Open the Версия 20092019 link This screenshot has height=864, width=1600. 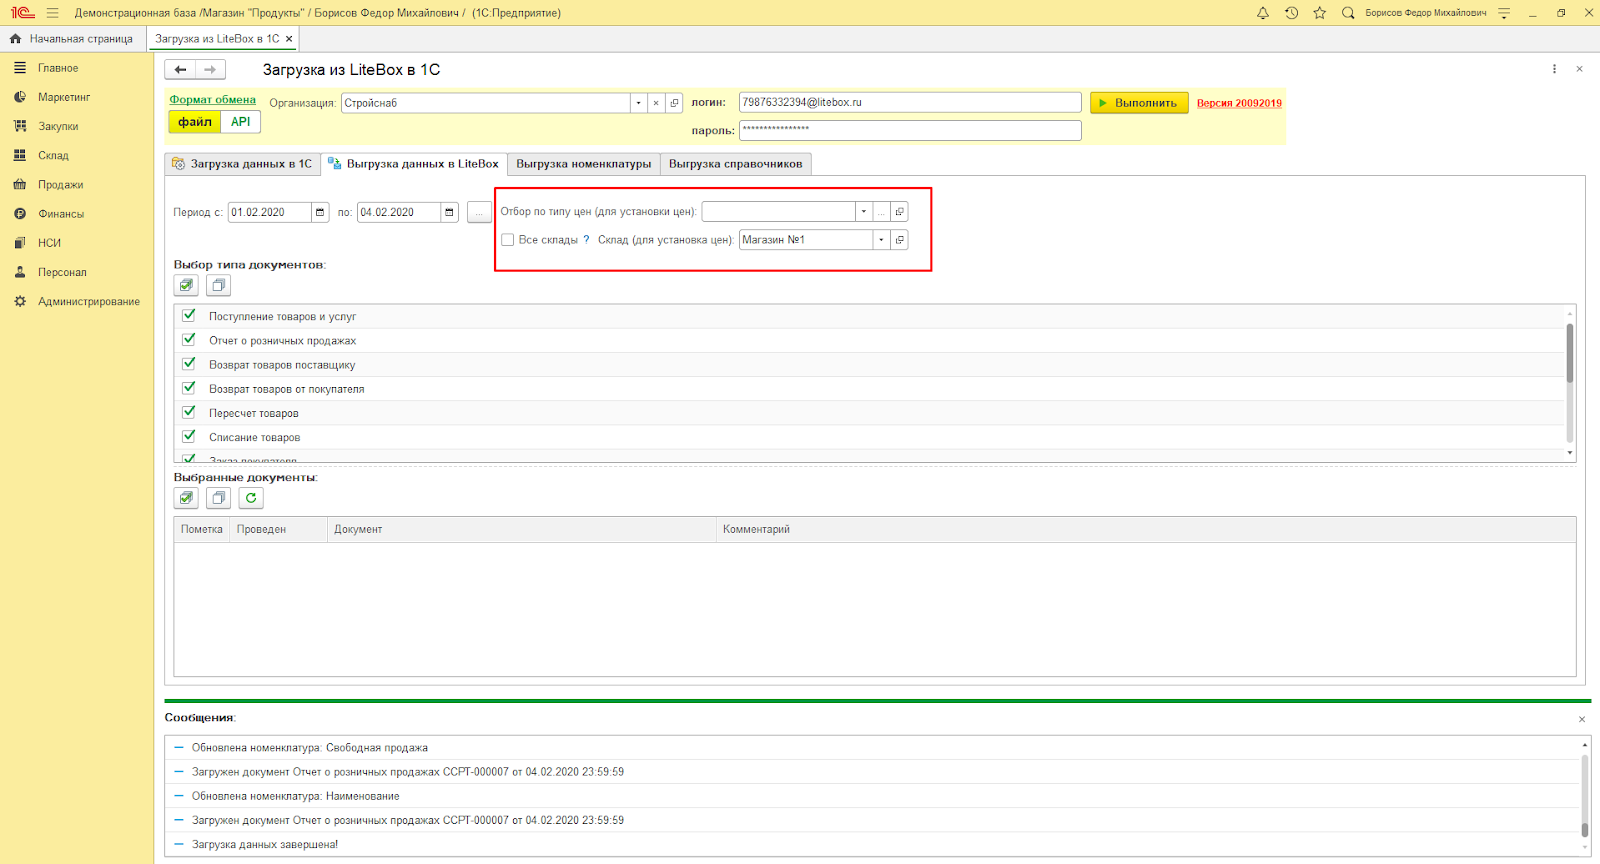(1239, 103)
